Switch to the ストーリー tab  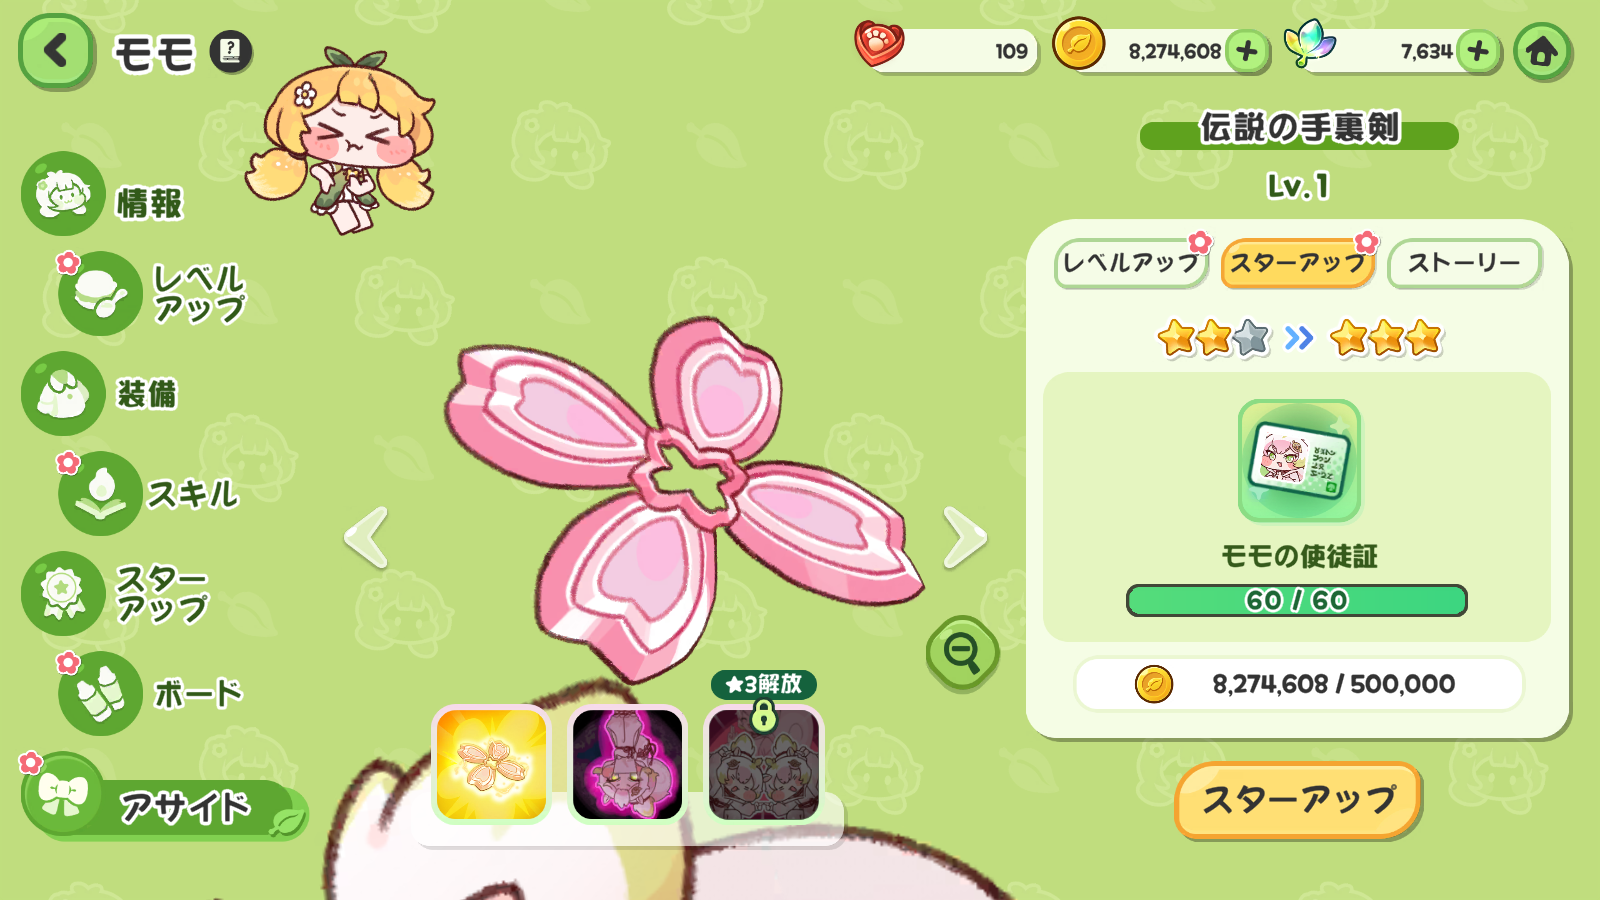click(x=1464, y=264)
